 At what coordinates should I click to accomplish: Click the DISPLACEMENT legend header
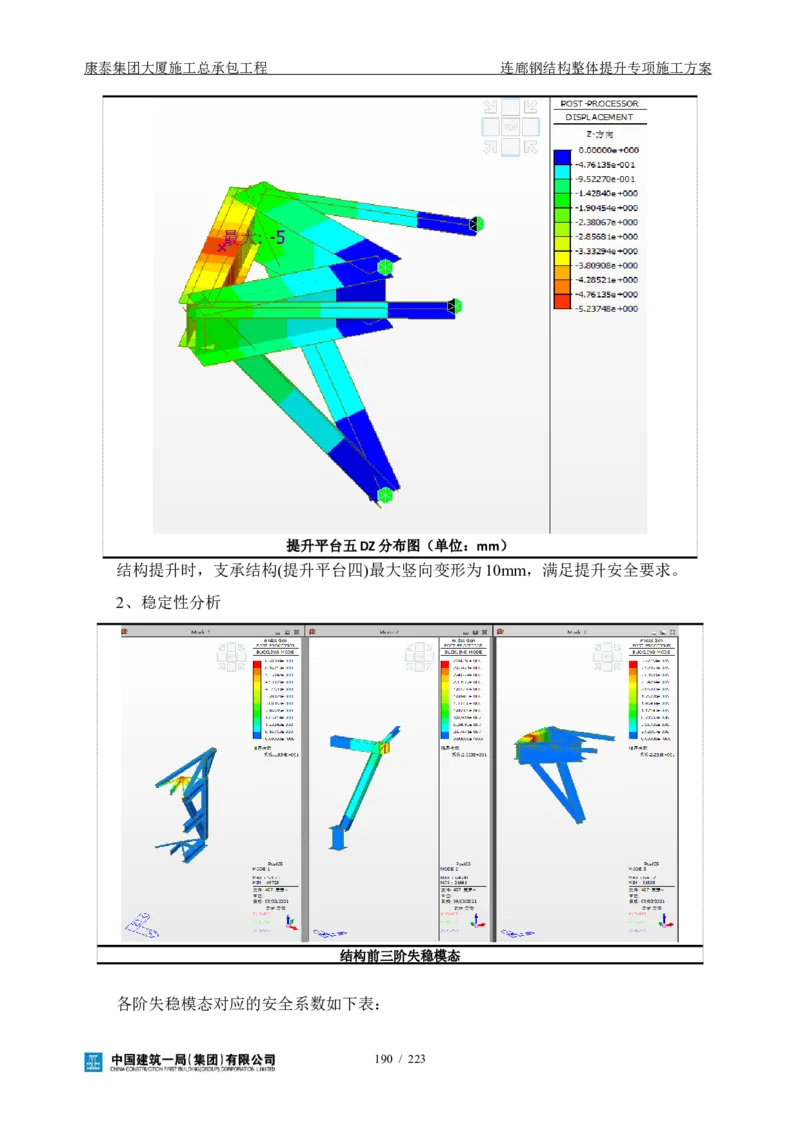click(x=598, y=117)
